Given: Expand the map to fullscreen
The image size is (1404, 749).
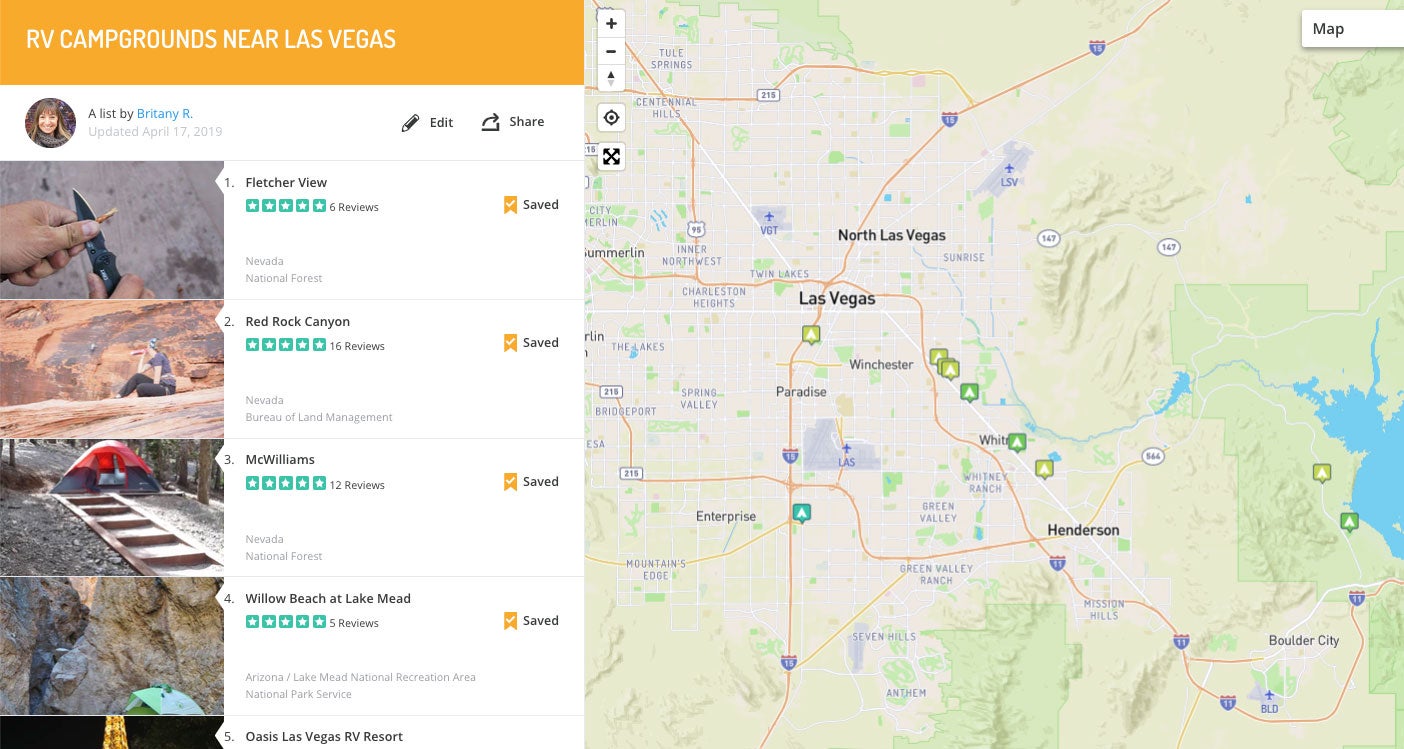Looking at the screenshot, I should [x=611, y=156].
